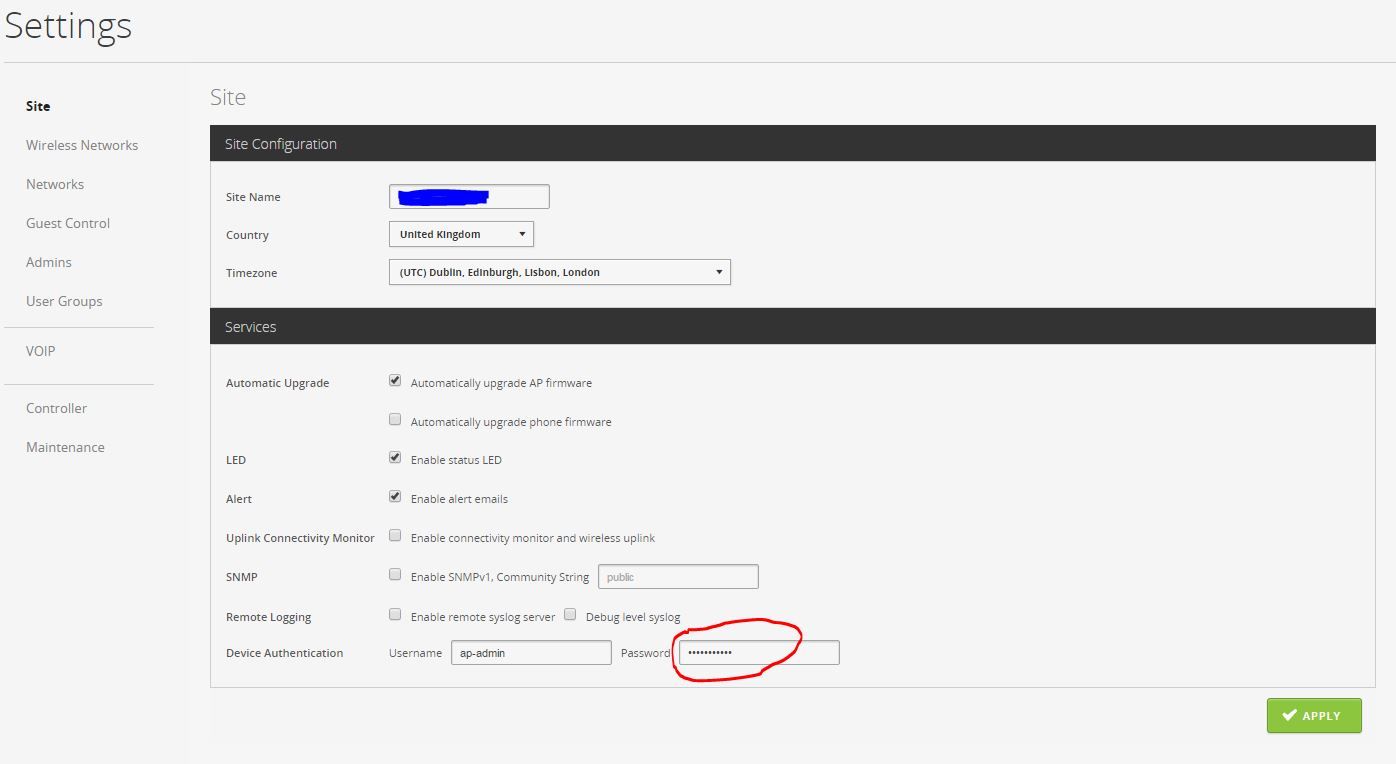
Task: Open VOIP settings page
Action: 41,351
